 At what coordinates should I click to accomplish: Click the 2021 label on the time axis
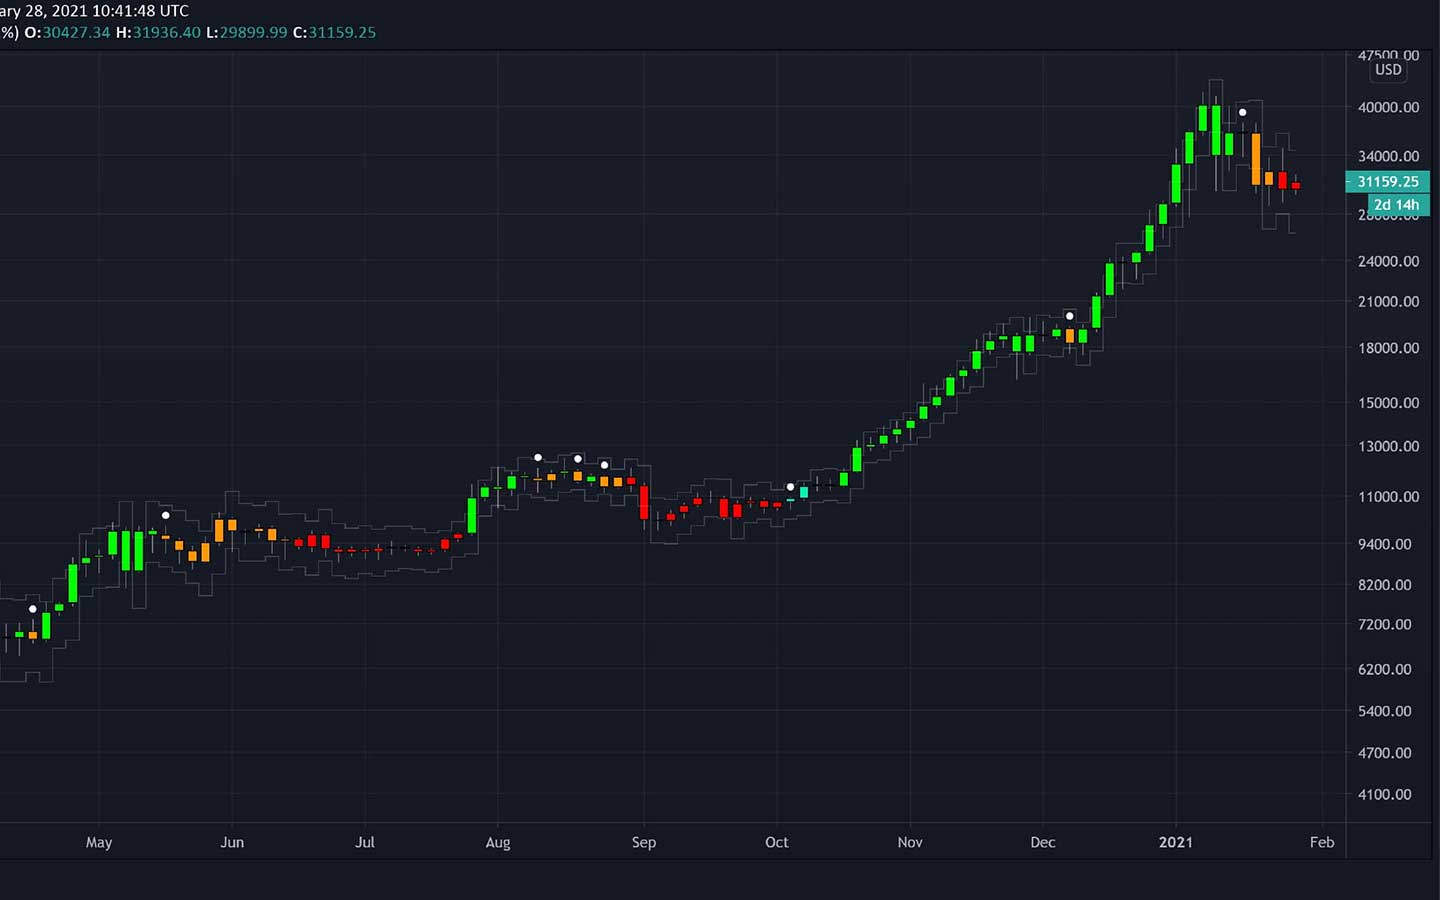point(1175,842)
